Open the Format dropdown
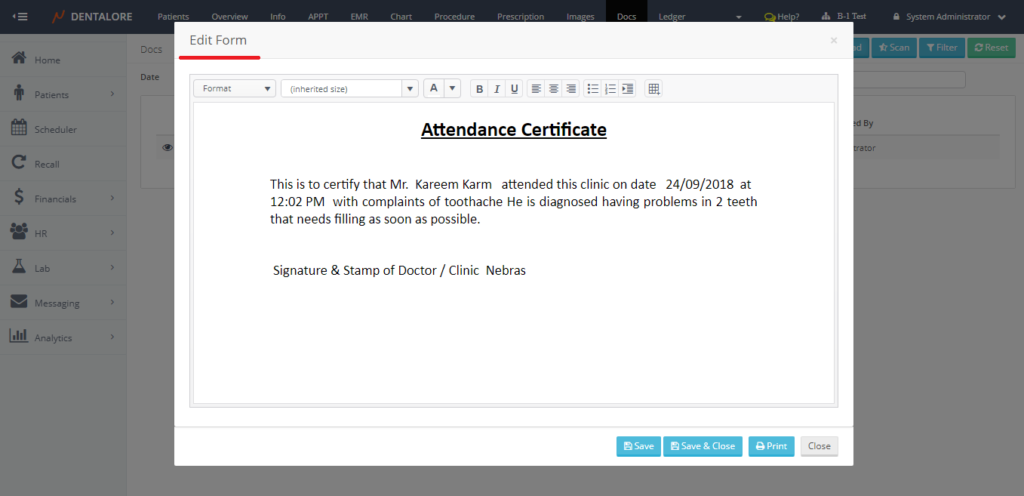The height and width of the screenshot is (496, 1024). coord(235,89)
